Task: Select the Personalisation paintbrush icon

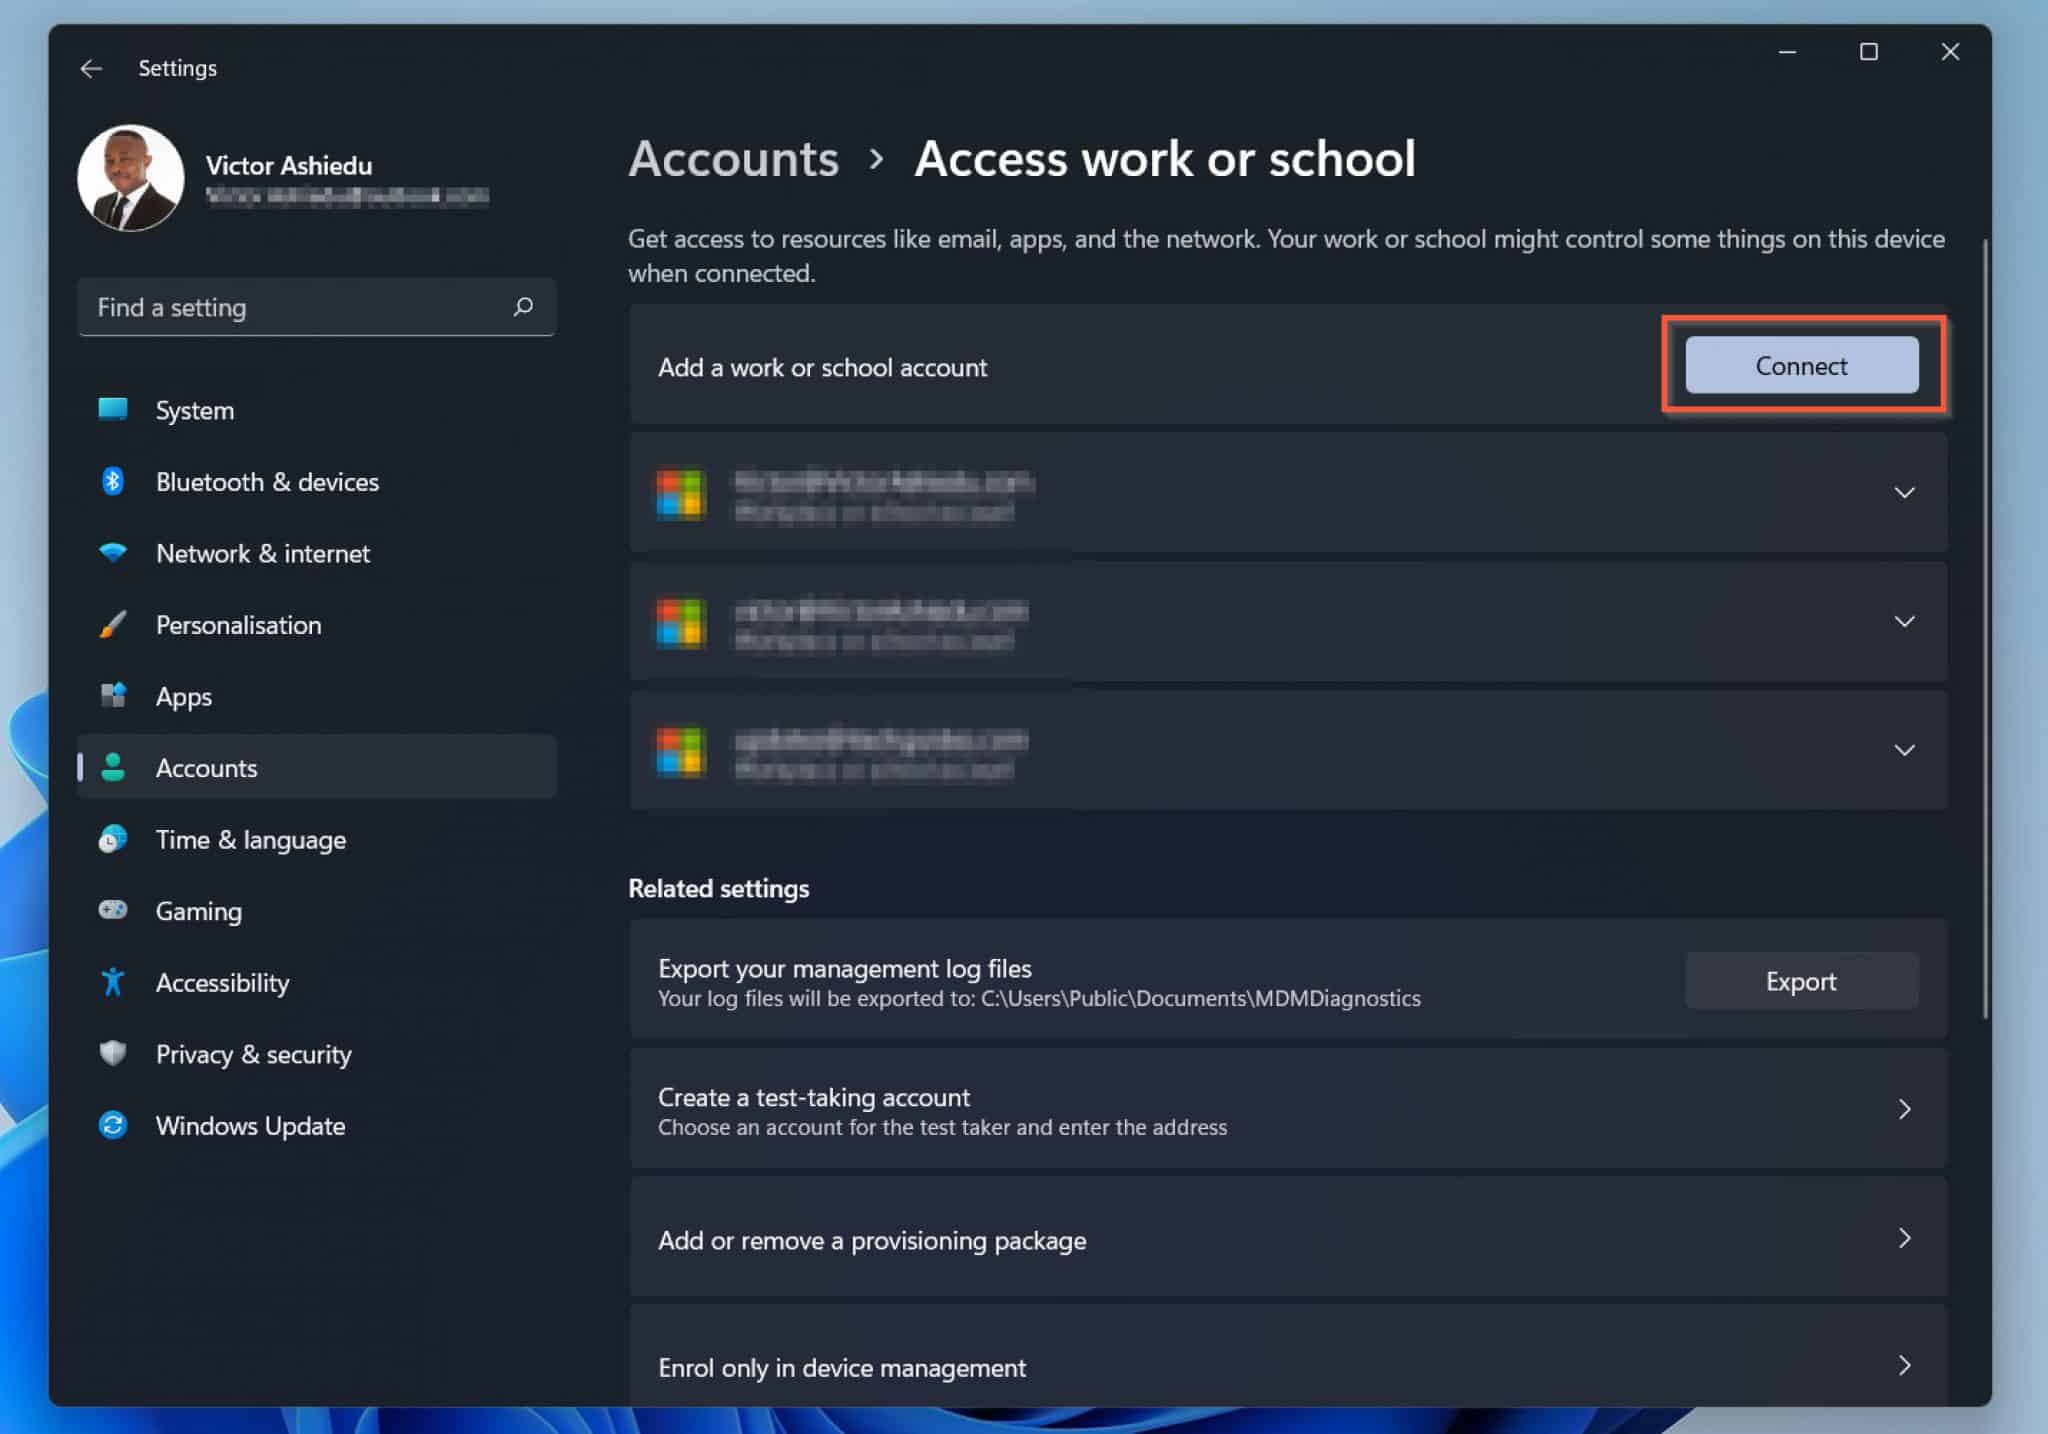Action: [x=113, y=625]
